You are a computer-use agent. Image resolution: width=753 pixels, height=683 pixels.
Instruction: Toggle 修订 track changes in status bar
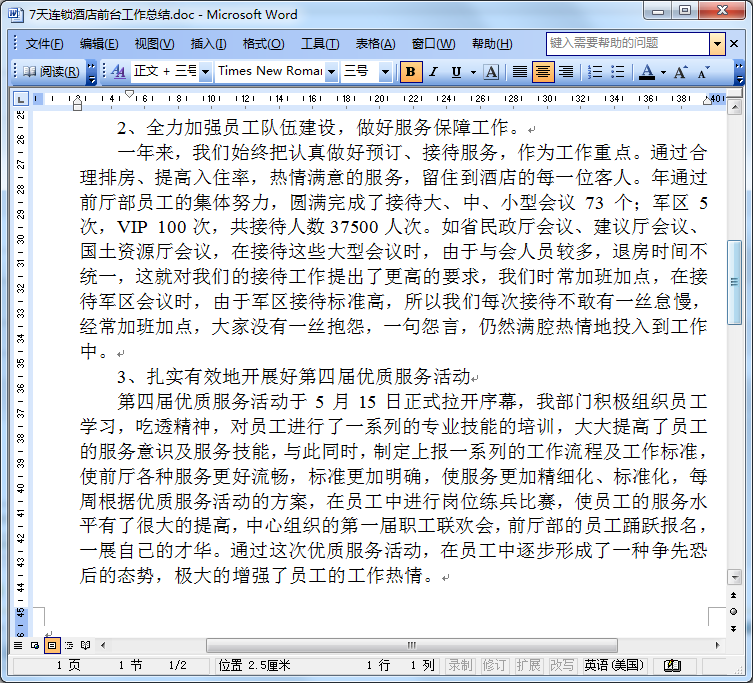pyautogui.click(x=494, y=665)
